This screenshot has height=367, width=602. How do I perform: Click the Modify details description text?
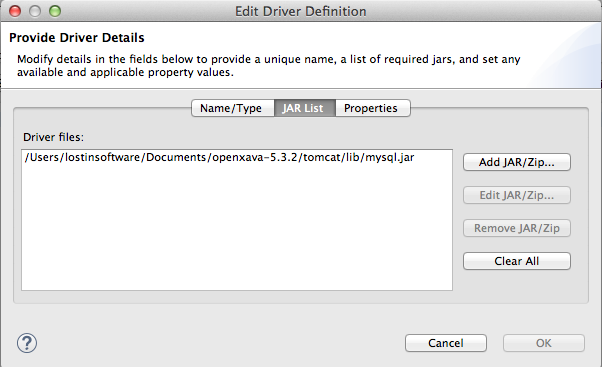(269, 66)
